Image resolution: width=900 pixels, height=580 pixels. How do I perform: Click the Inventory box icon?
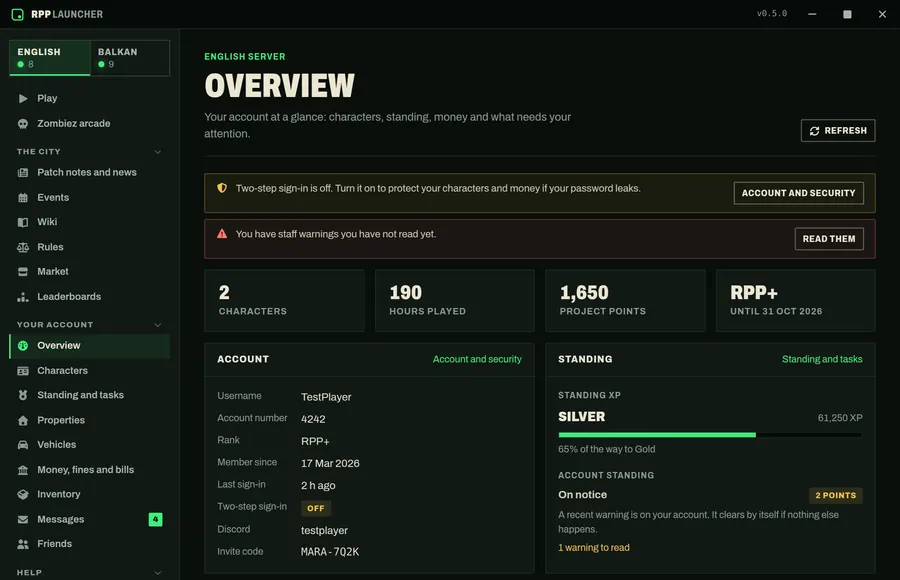(23, 494)
